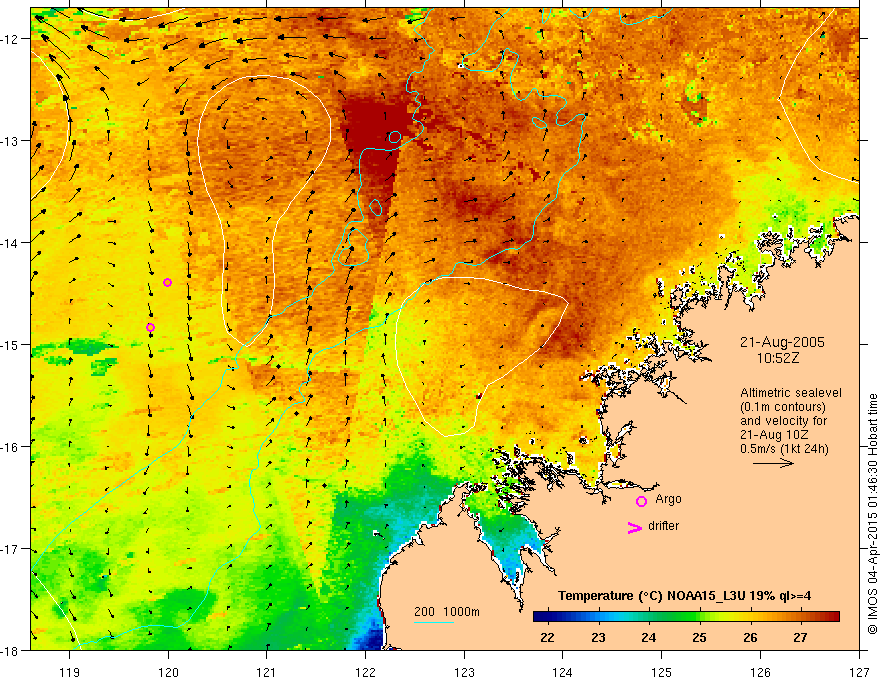Click the vertical IMOS copyright timestamp text
This screenshot has height=680, width=880.
coord(872,514)
